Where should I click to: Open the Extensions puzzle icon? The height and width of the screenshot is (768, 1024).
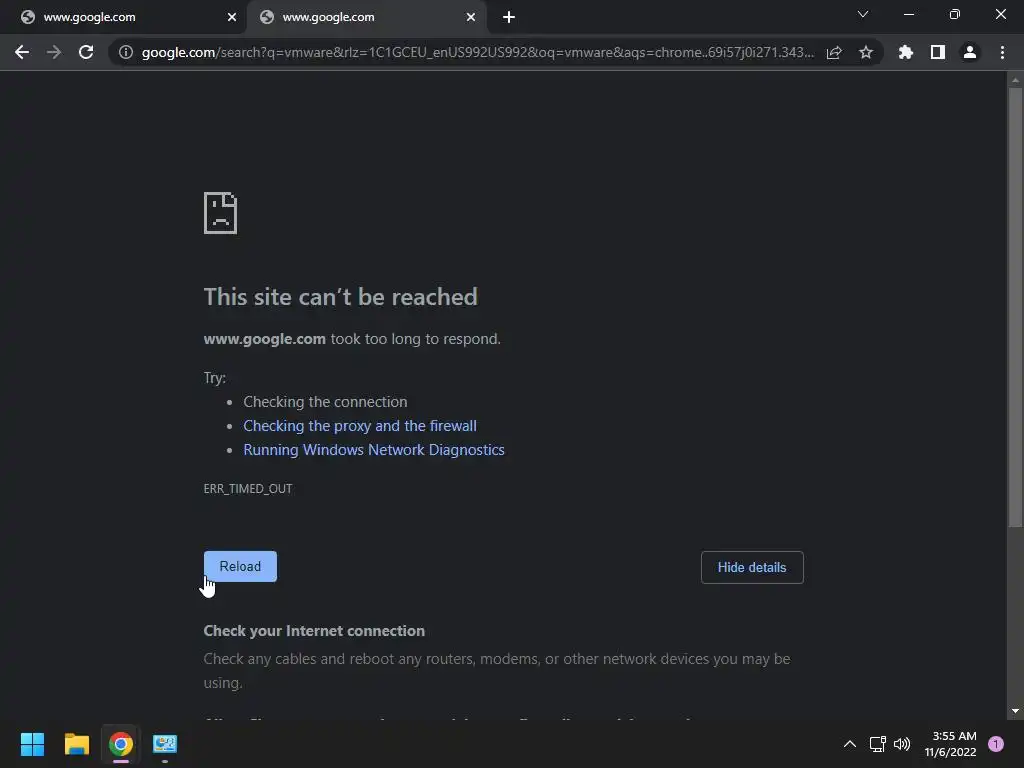click(905, 52)
